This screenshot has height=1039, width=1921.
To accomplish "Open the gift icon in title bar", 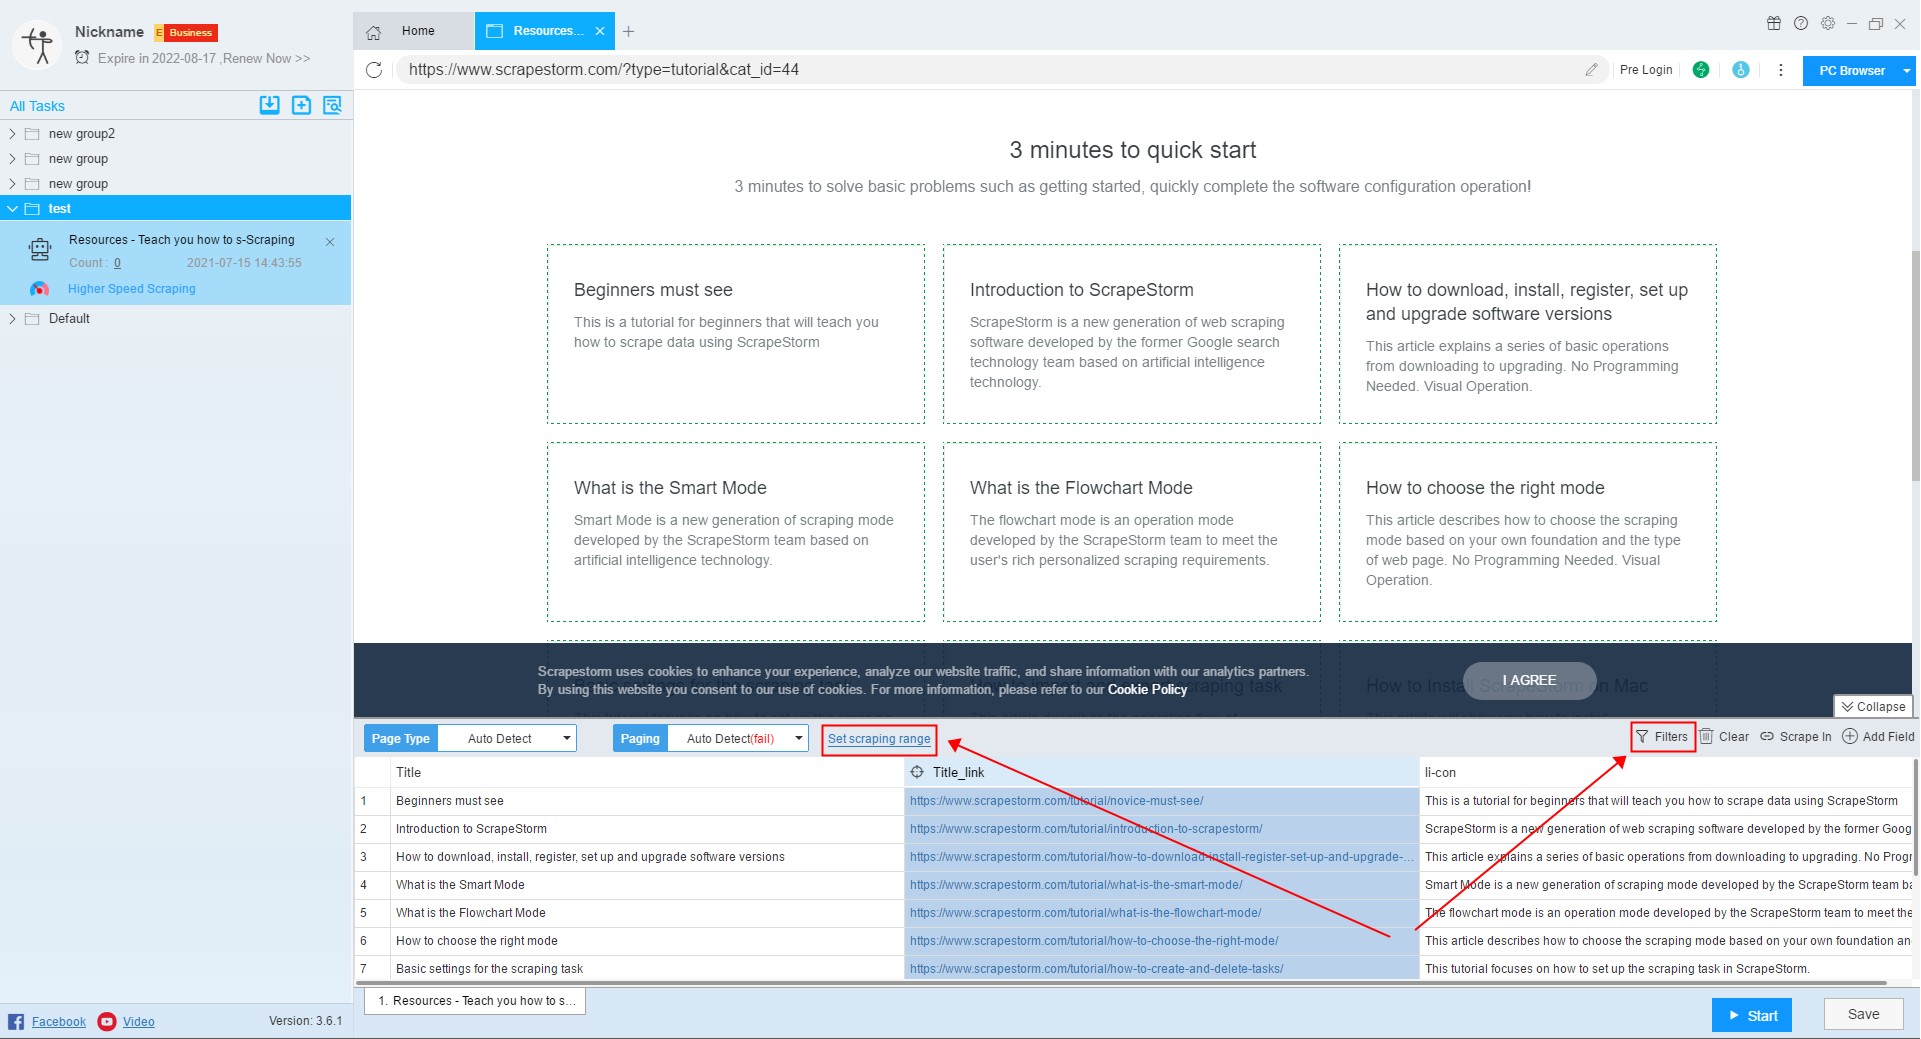I will [x=1773, y=24].
